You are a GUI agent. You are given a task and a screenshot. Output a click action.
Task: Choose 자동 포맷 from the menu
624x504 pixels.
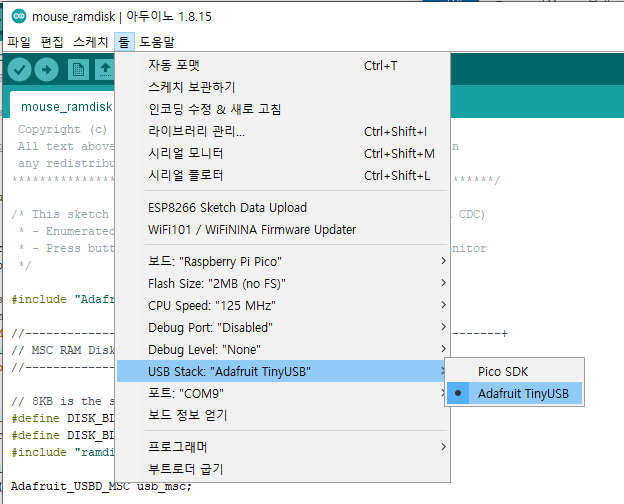283,65
